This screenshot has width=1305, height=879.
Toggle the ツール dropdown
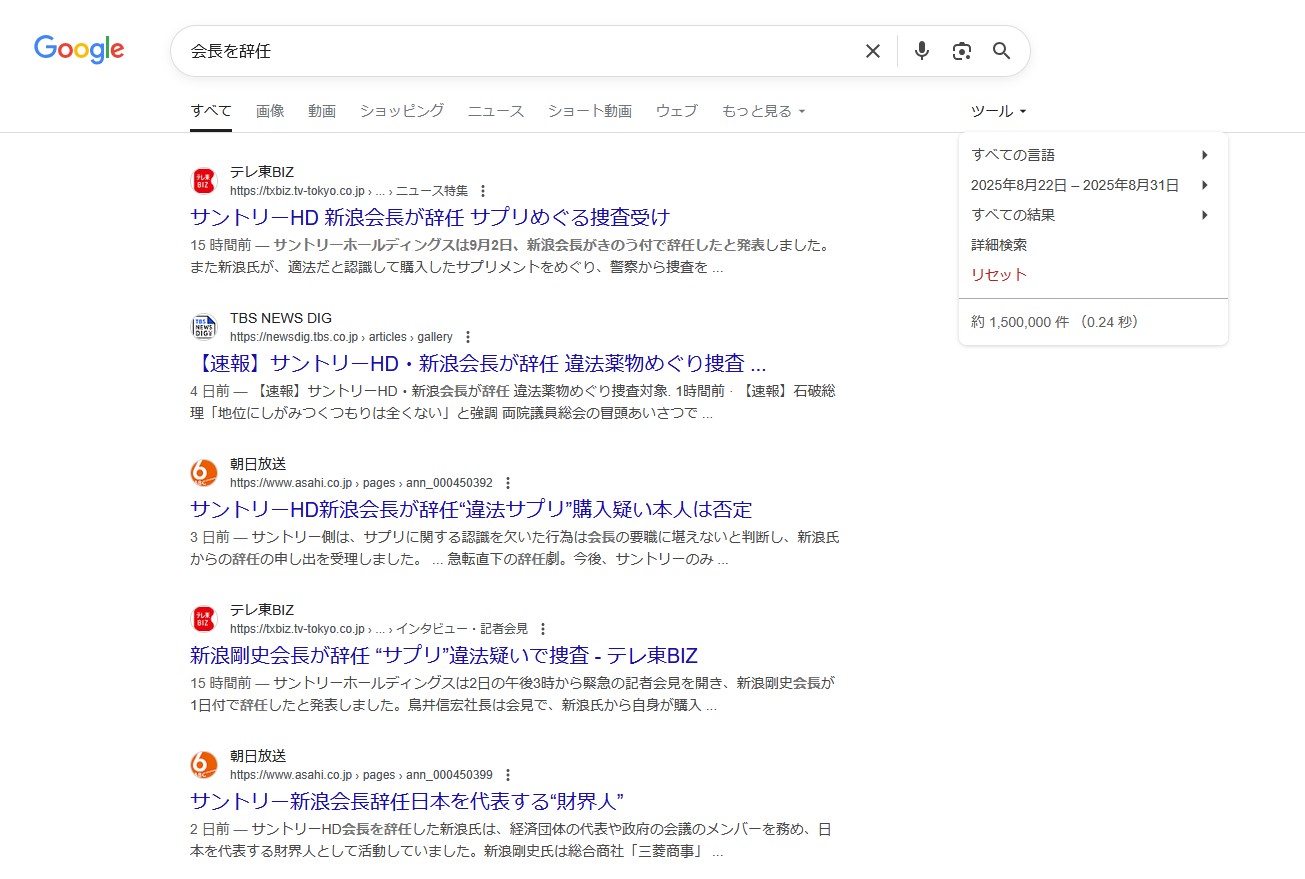(x=999, y=111)
